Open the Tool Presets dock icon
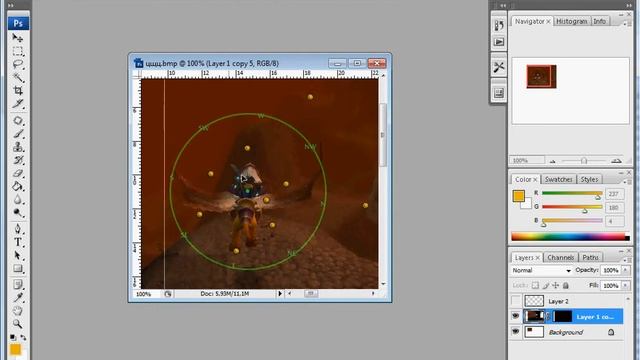The image size is (640, 360). pyautogui.click(x=499, y=67)
